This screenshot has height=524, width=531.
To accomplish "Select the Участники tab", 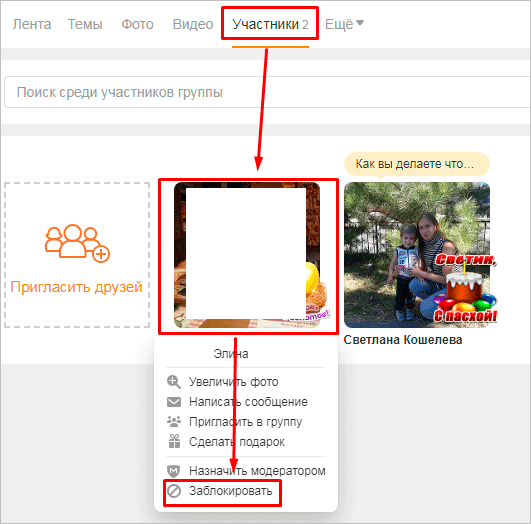I will pos(270,24).
